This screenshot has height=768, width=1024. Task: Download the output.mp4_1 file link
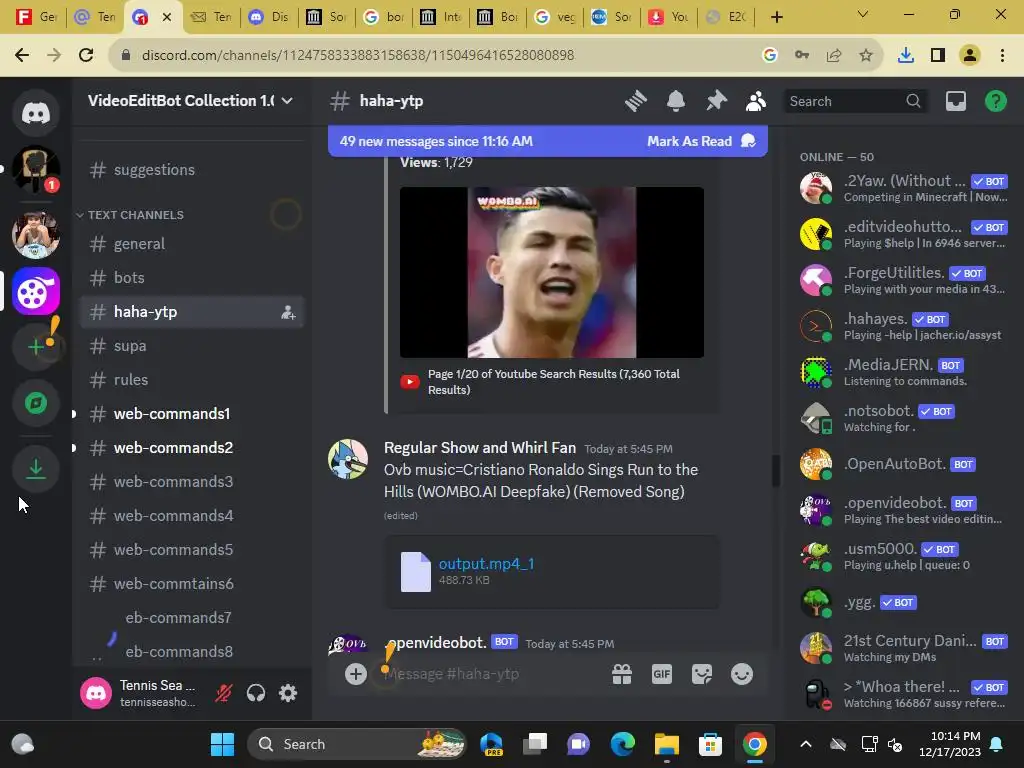click(487, 564)
